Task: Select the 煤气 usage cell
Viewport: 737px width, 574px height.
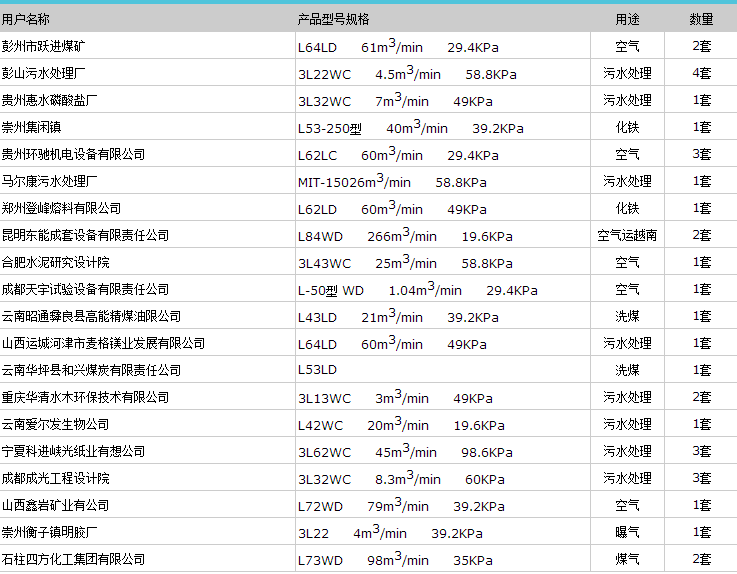Action: coord(627,560)
